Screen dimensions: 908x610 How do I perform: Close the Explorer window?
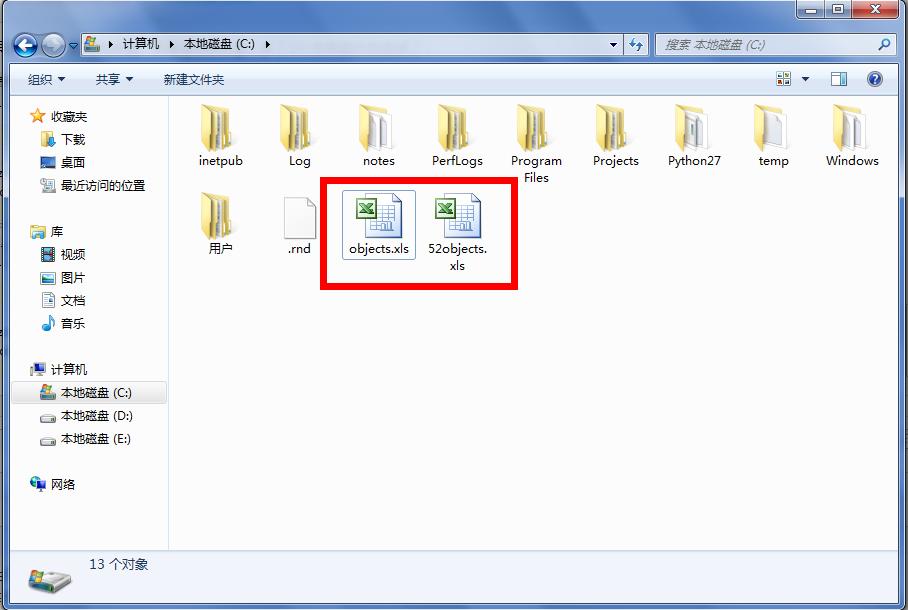(875, 9)
